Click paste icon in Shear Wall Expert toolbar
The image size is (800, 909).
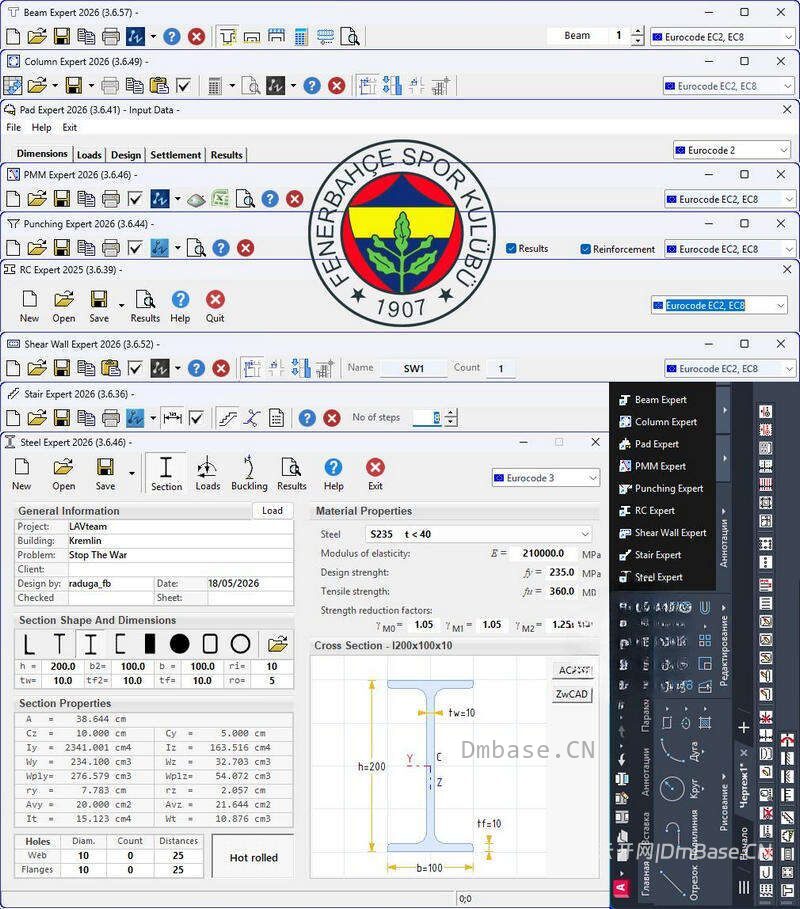[x=110, y=368]
